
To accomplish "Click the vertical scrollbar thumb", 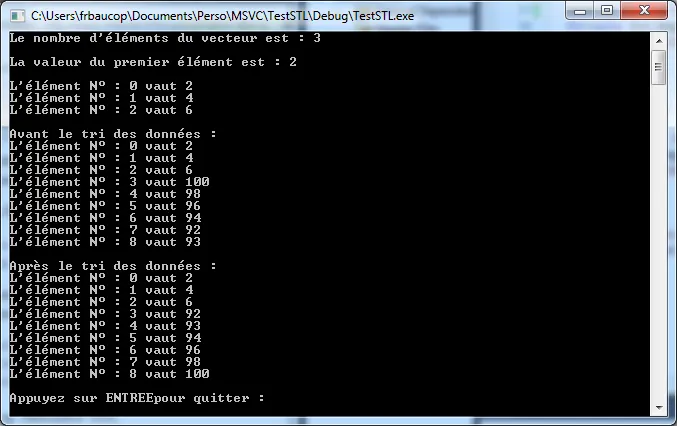I will click(659, 67).
